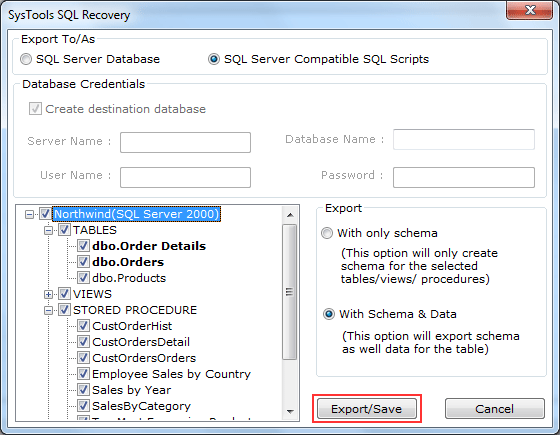Toggle the dbo.Products checkbox
The height and width of the screenshot is (435, 560).
pyautogui.click(x=83, y=278)
